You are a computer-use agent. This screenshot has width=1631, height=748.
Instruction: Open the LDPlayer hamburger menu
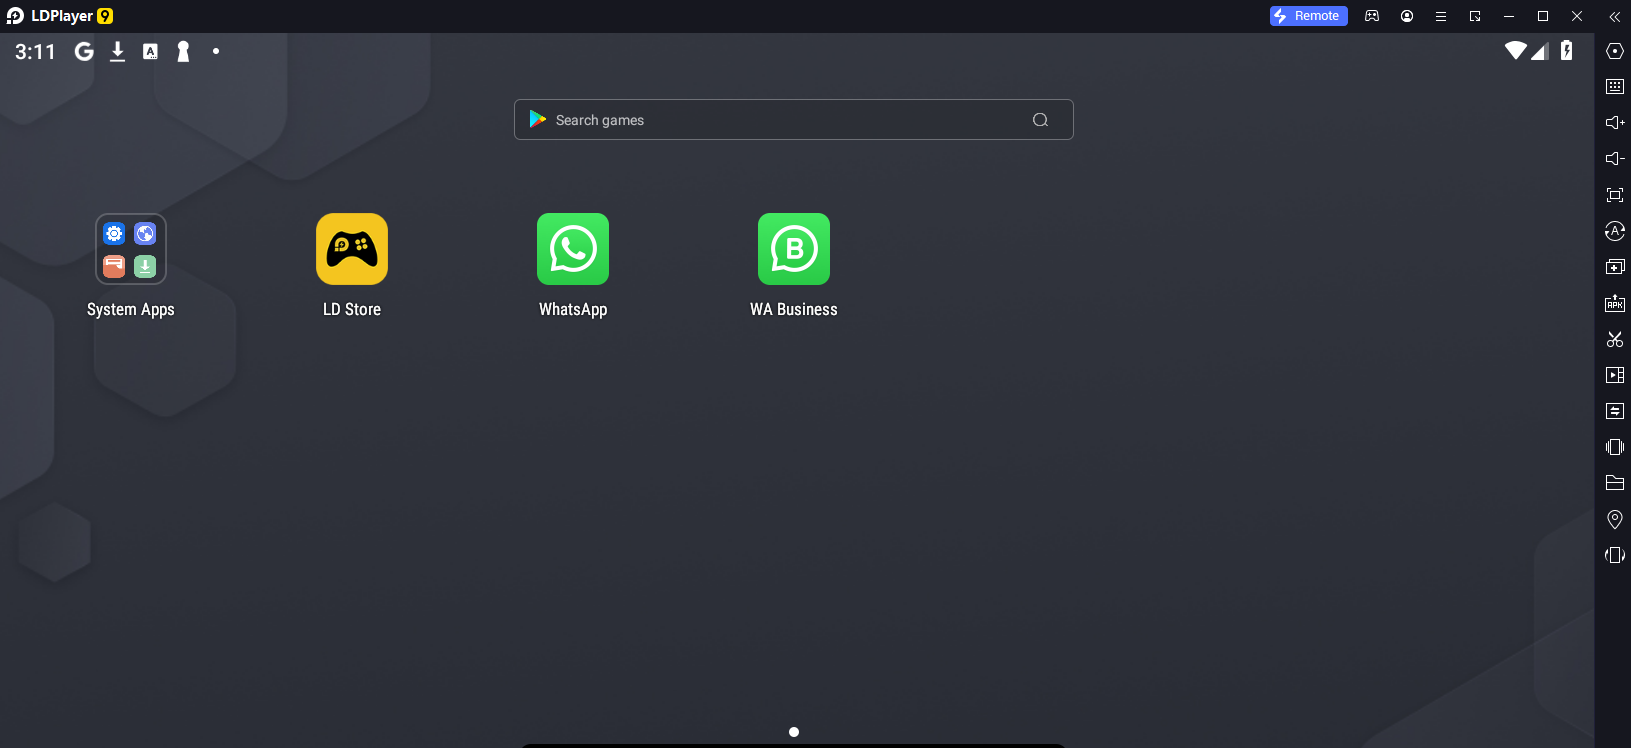(x=1441, y=16)
